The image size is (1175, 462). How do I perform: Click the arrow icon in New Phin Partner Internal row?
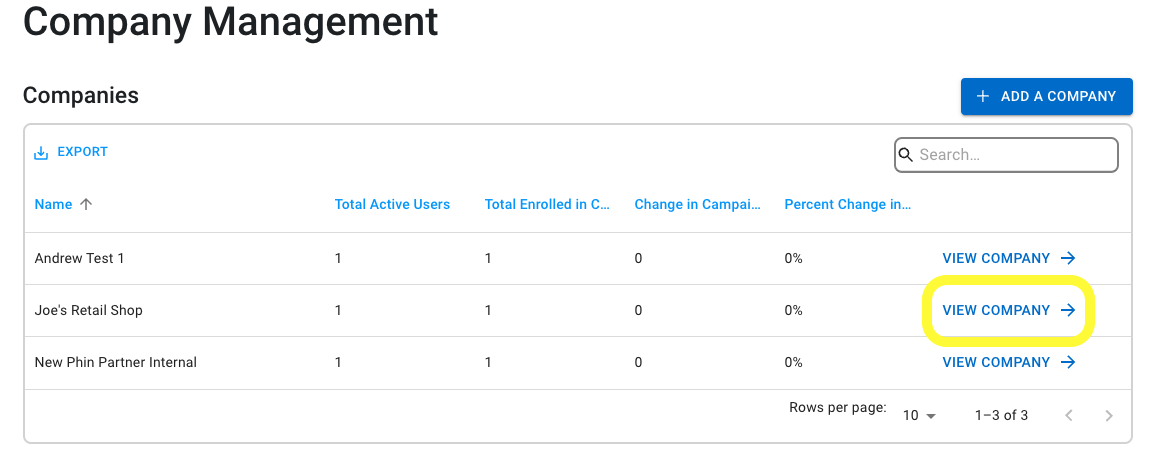click(x=1069, y=362)
